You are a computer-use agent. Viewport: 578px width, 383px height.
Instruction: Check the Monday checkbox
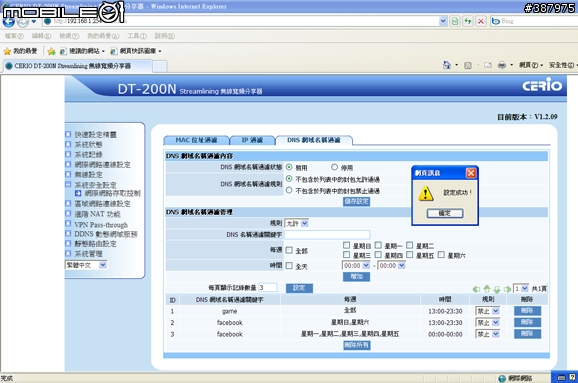pos(378,245)
